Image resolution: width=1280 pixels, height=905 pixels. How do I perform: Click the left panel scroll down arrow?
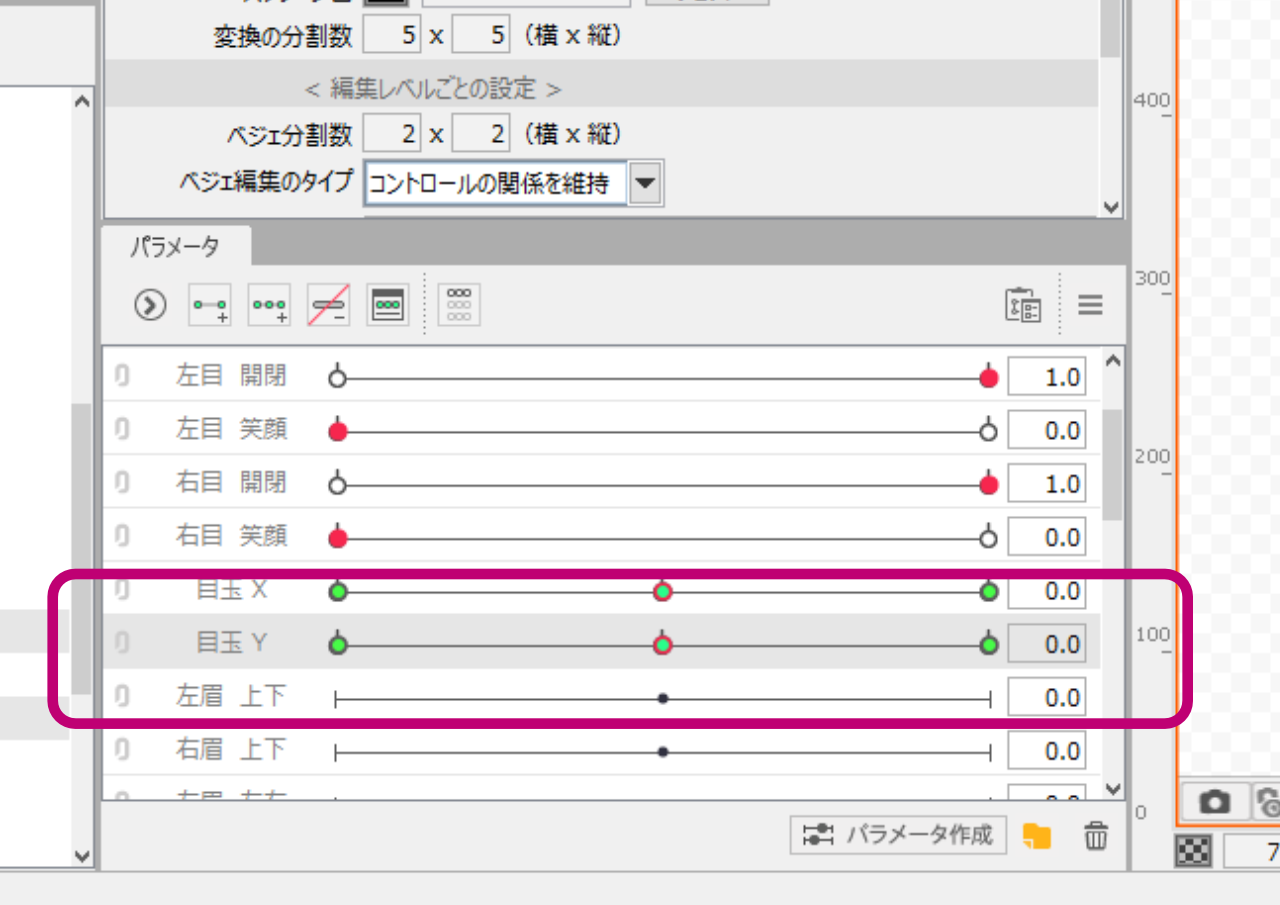82,855
